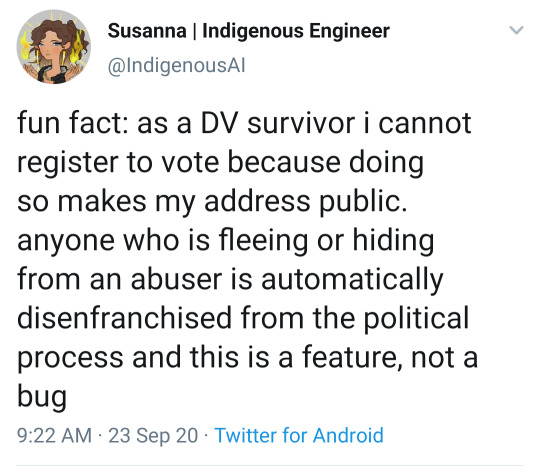This screenshot has height=475, width=540.
Task: Click the words "address public" in the tweet
Action: coord(306,202)
